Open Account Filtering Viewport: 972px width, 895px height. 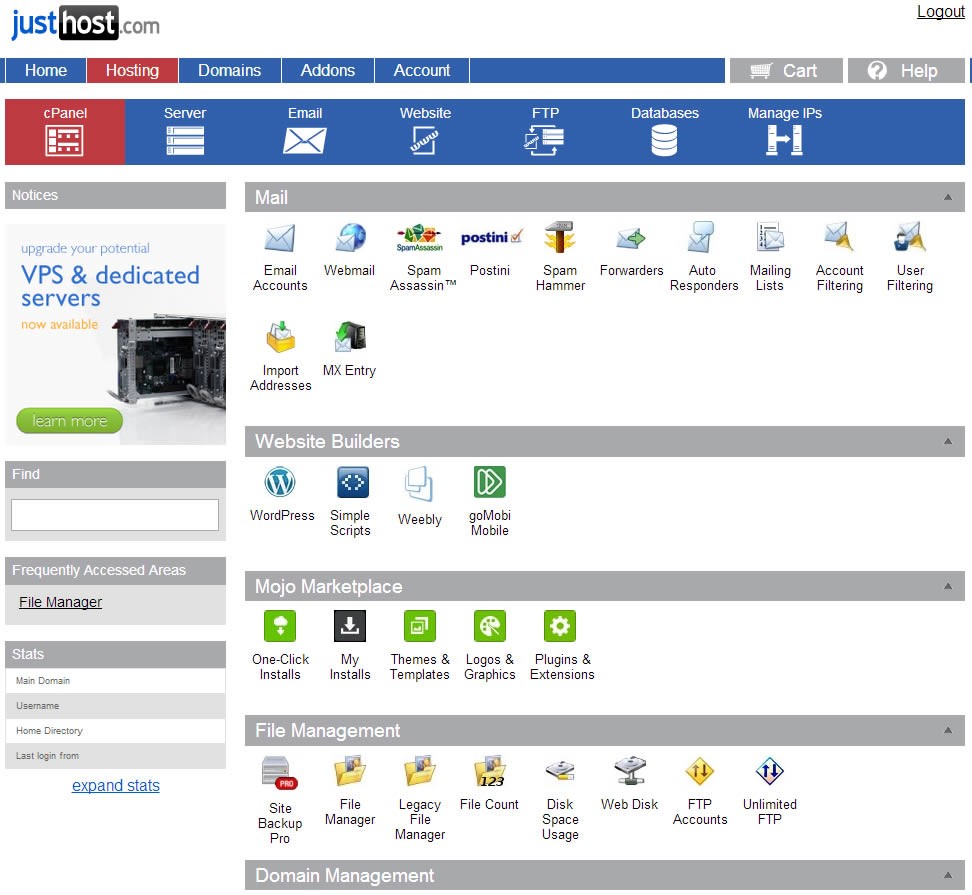coord(839,237)
